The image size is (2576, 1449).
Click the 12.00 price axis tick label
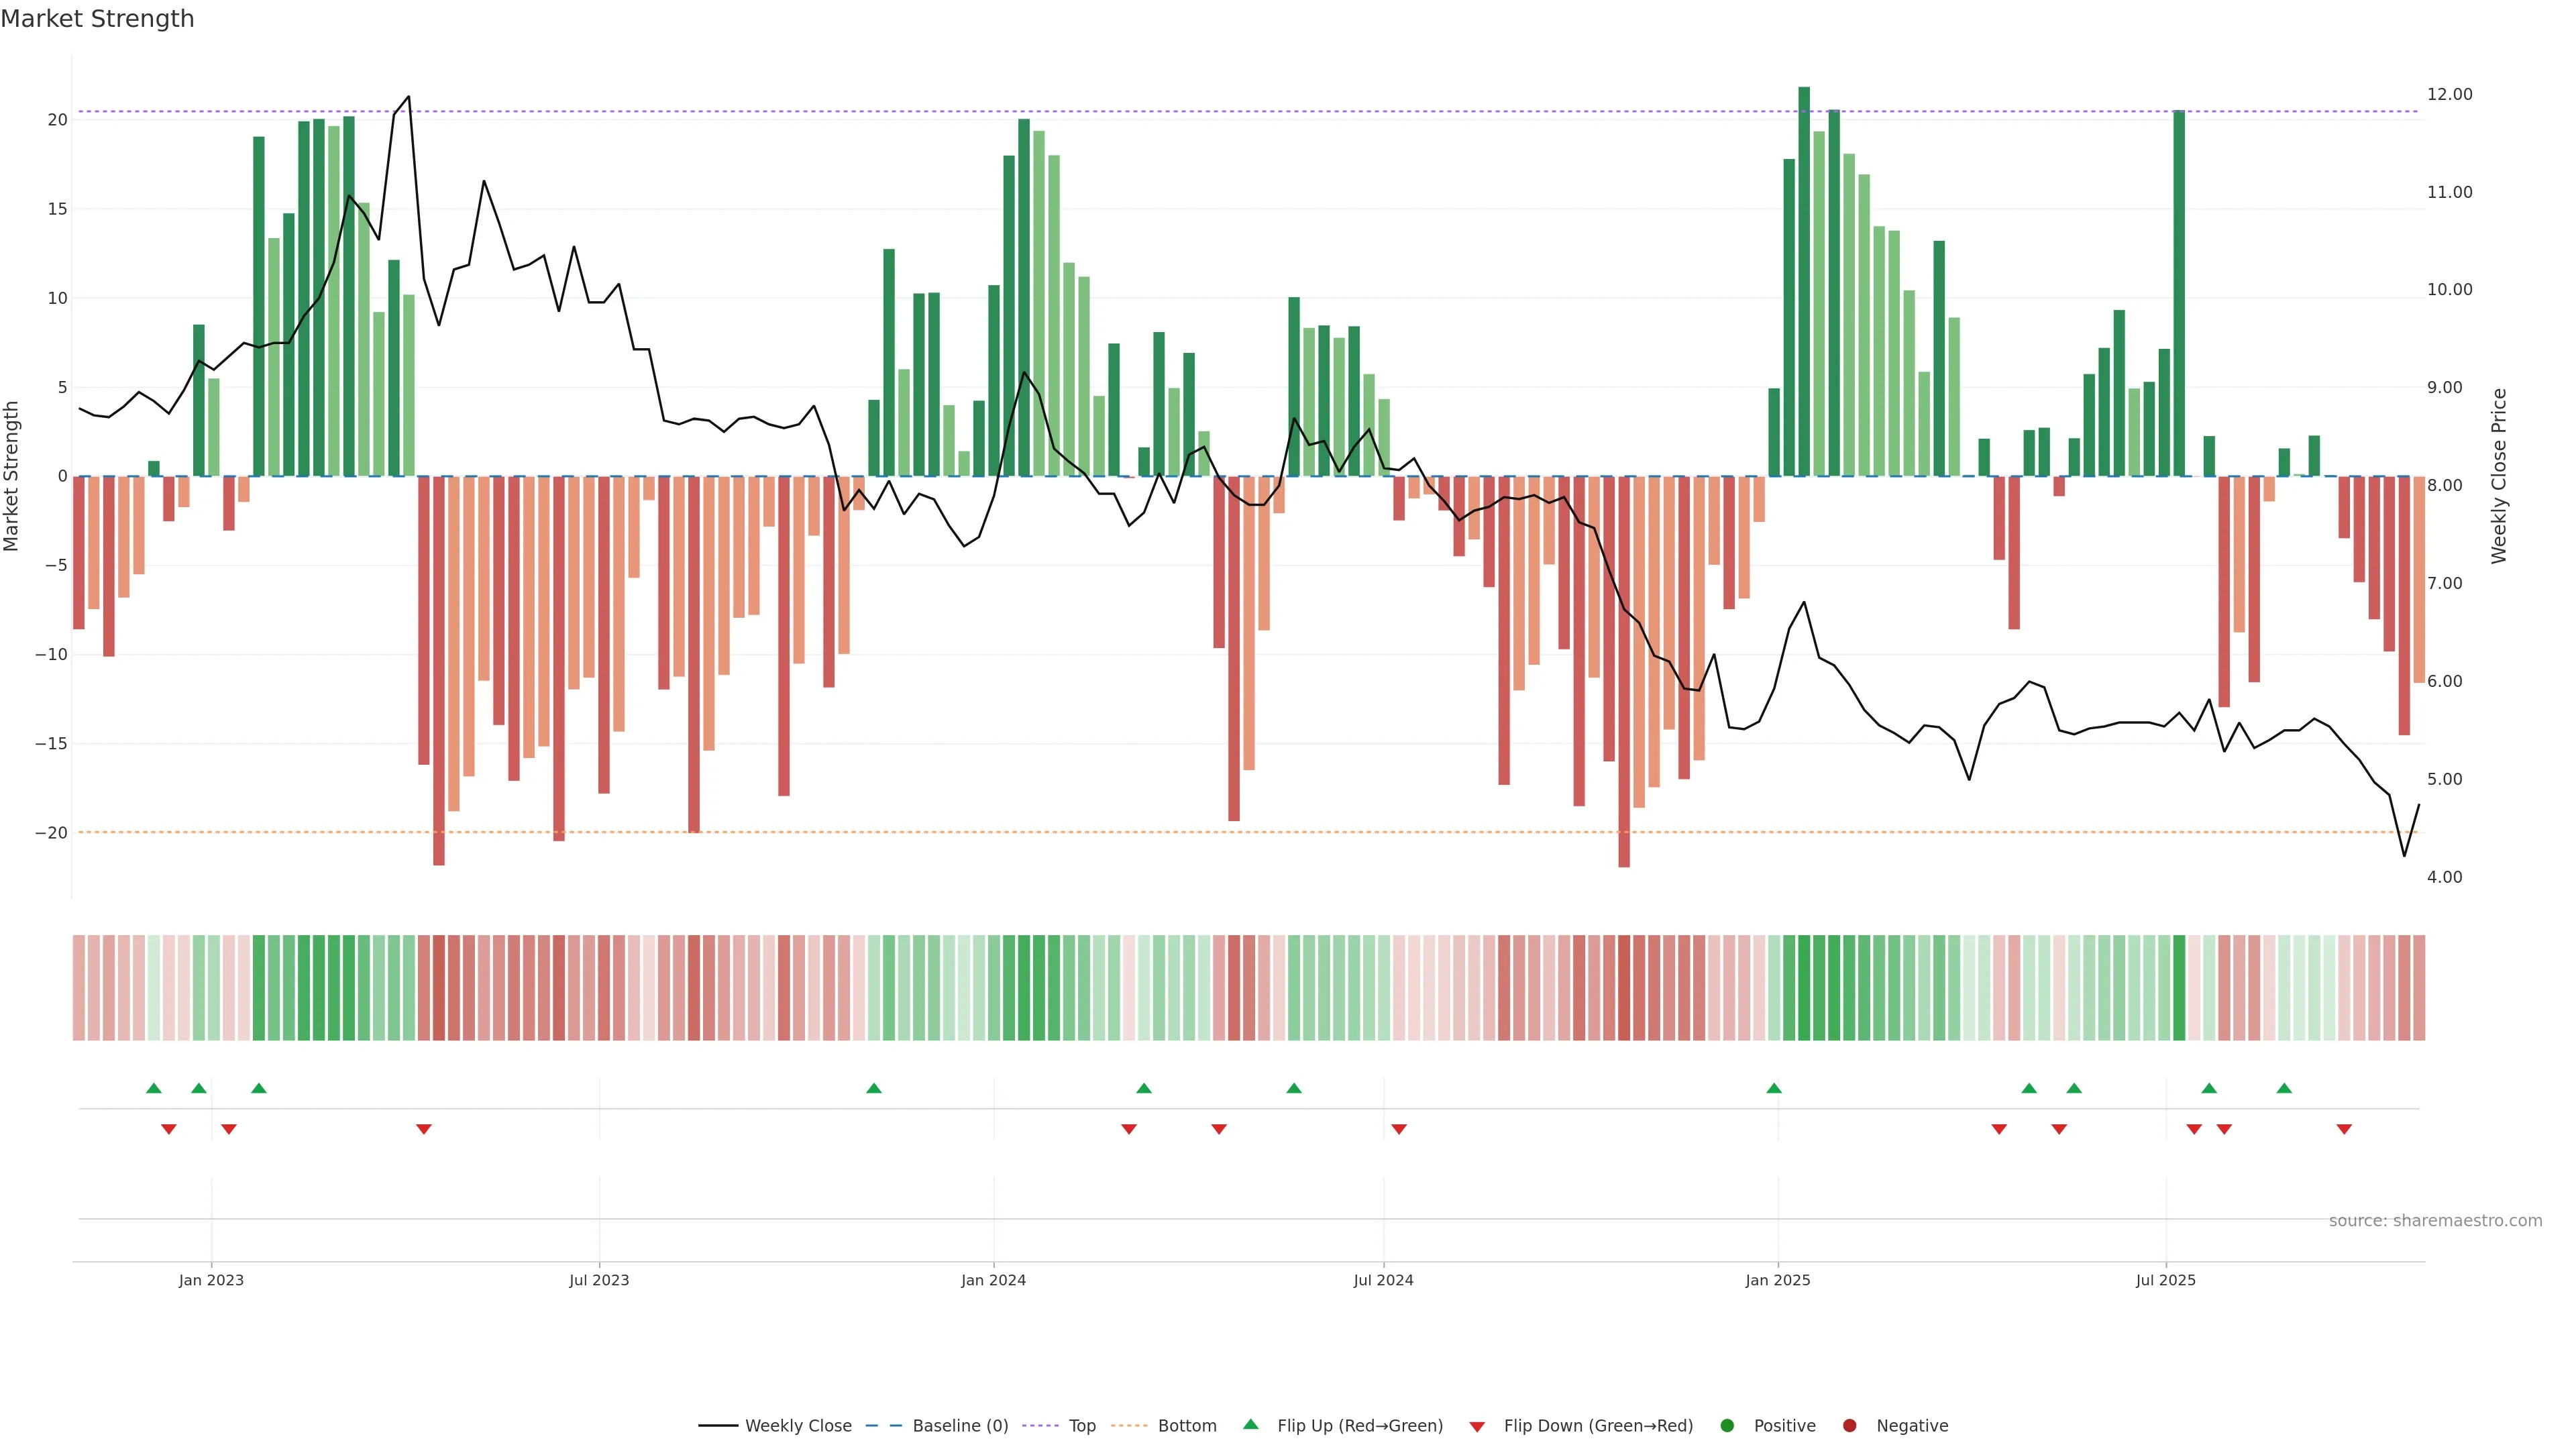[2449, 94]
